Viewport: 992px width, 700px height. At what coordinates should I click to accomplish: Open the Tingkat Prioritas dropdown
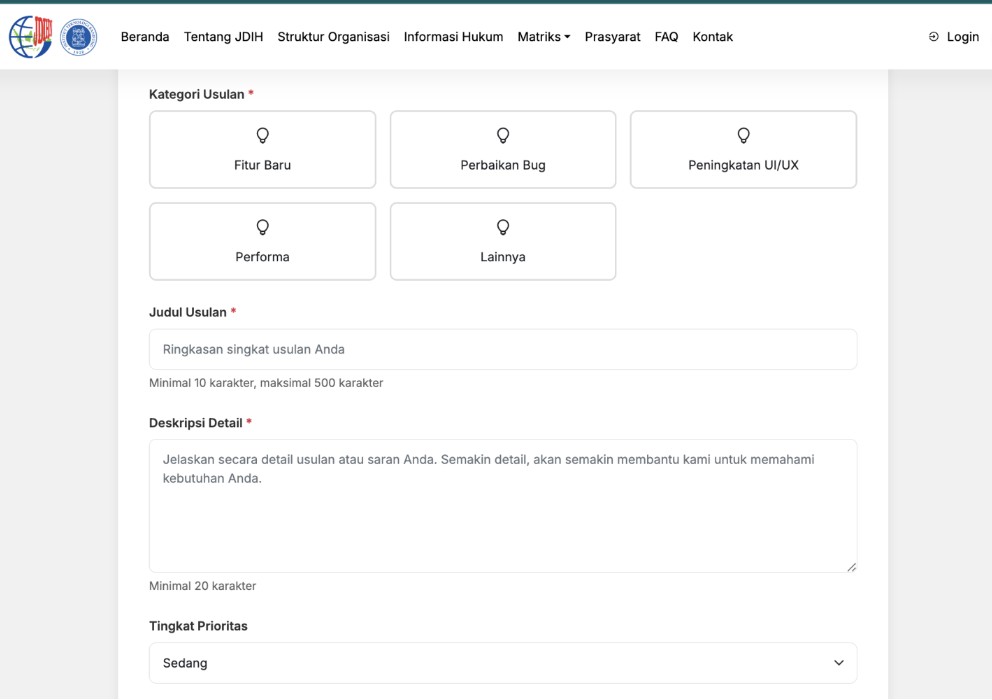coord(503,663)
